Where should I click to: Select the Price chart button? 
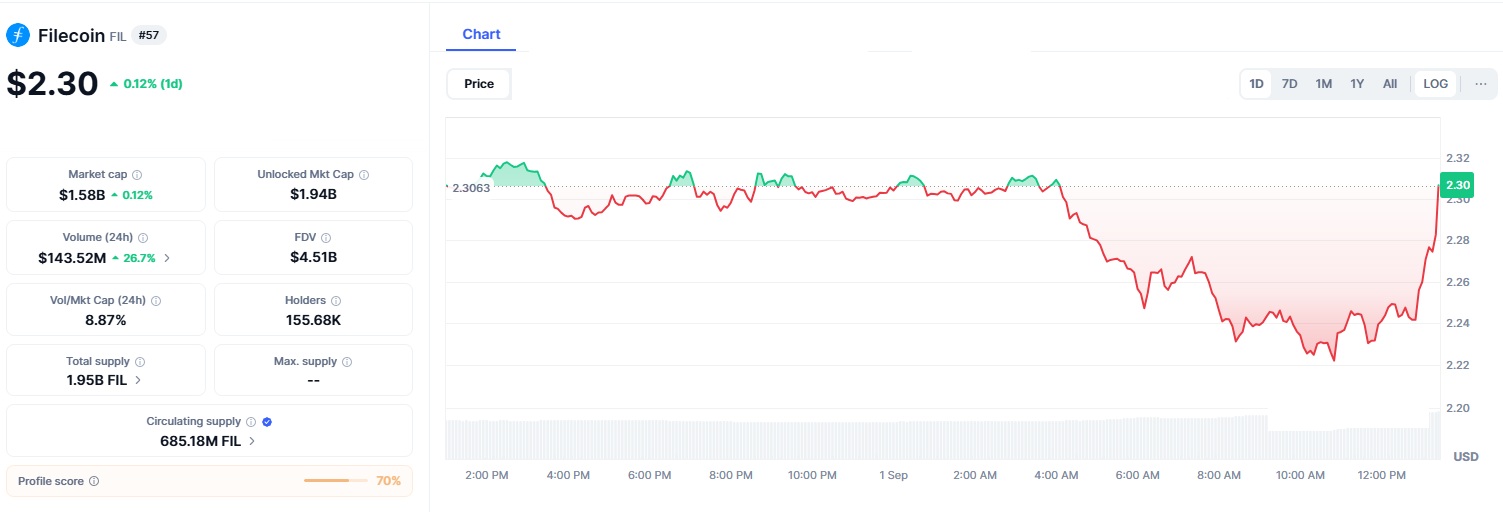click(479, 84)
